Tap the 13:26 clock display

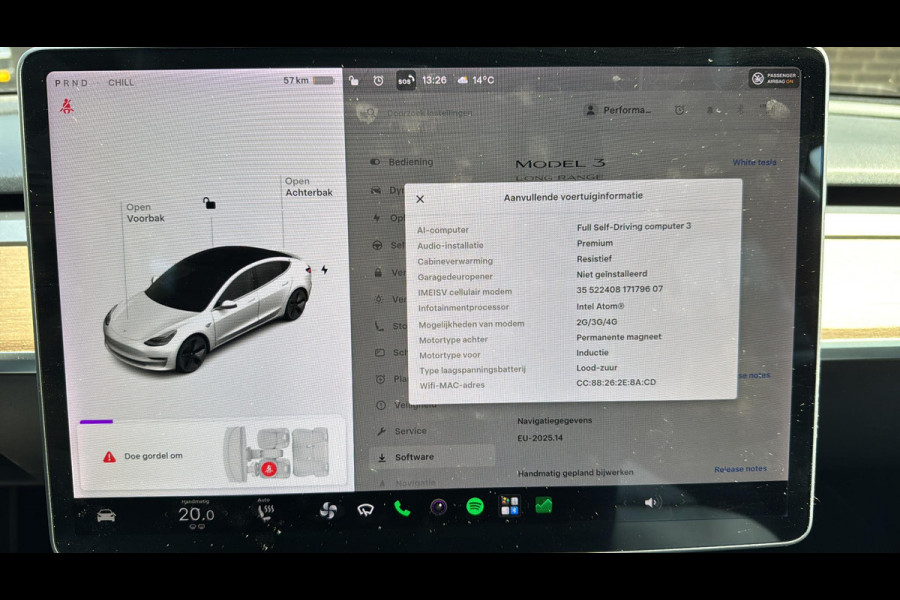tap(434, 80)
